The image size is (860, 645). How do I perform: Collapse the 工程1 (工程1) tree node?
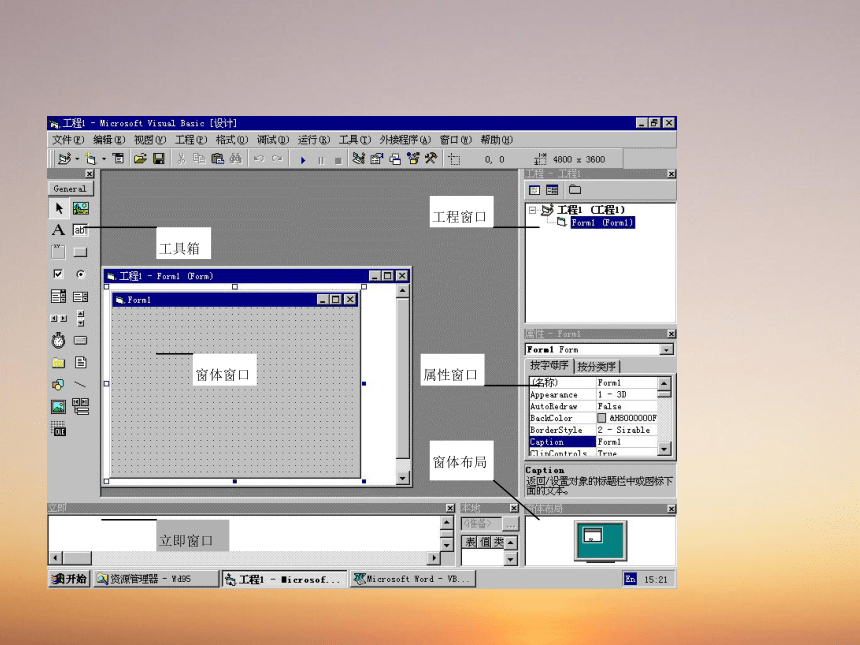tap(532, 210)
